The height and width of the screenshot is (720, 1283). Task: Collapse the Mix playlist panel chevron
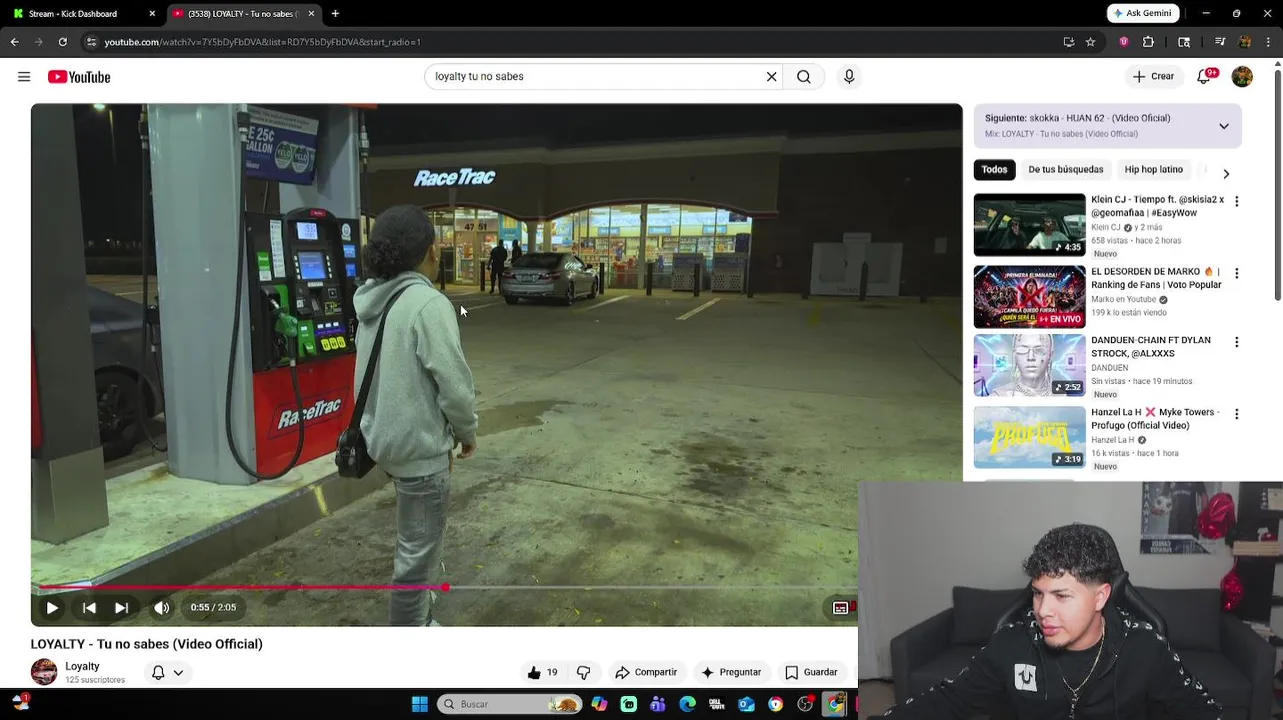point(1224,126)
